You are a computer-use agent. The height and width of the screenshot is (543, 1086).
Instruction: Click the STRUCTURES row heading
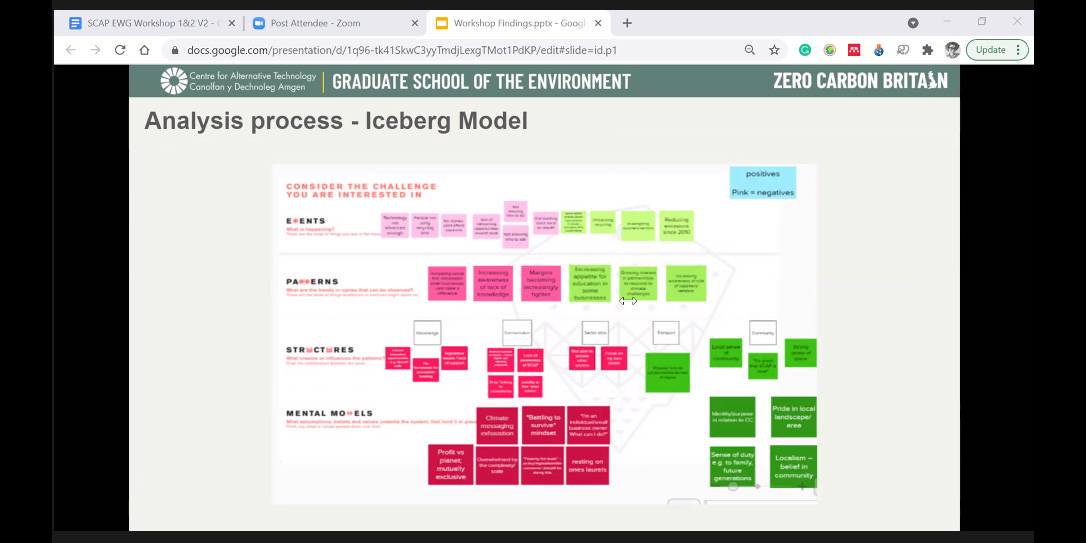pos(320,350)
